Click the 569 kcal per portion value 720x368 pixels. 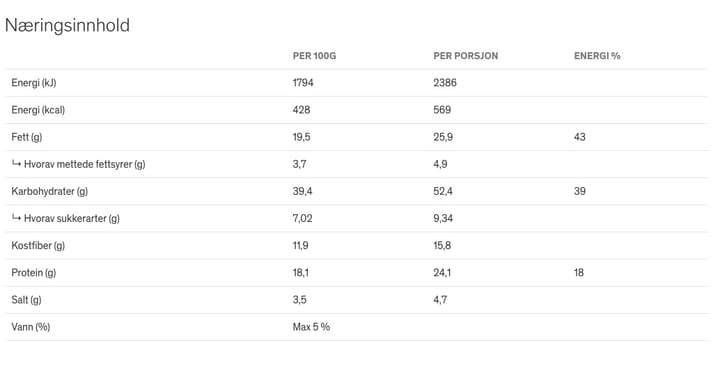(x=442, y=110)
